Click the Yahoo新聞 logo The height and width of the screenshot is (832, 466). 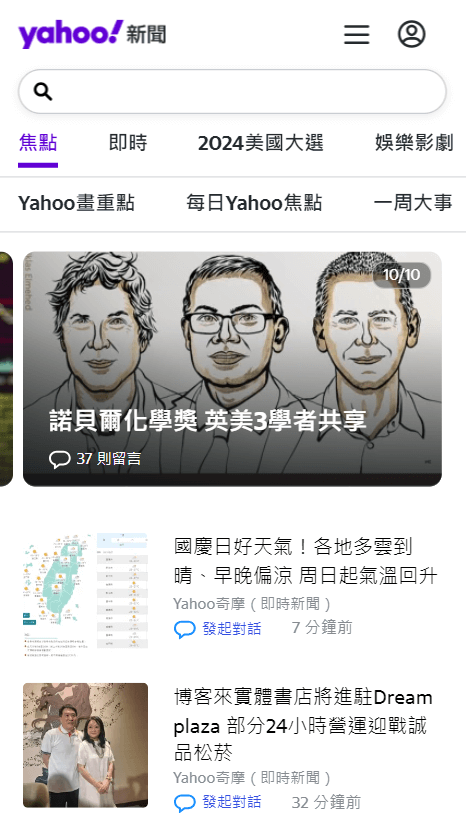click(x=92, y=34)
